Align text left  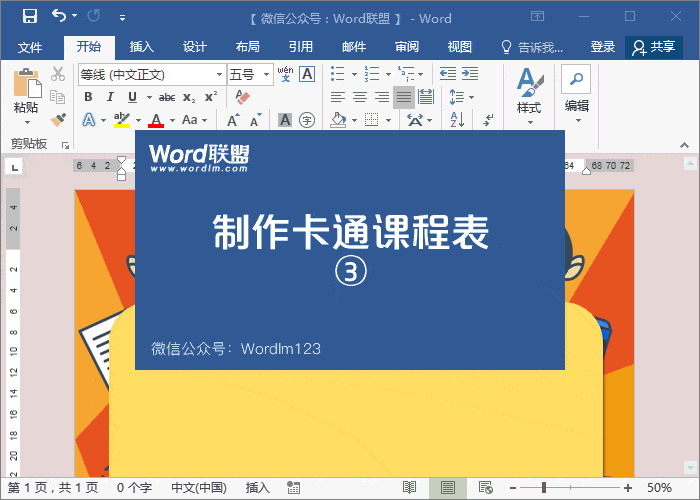[338, 97]
